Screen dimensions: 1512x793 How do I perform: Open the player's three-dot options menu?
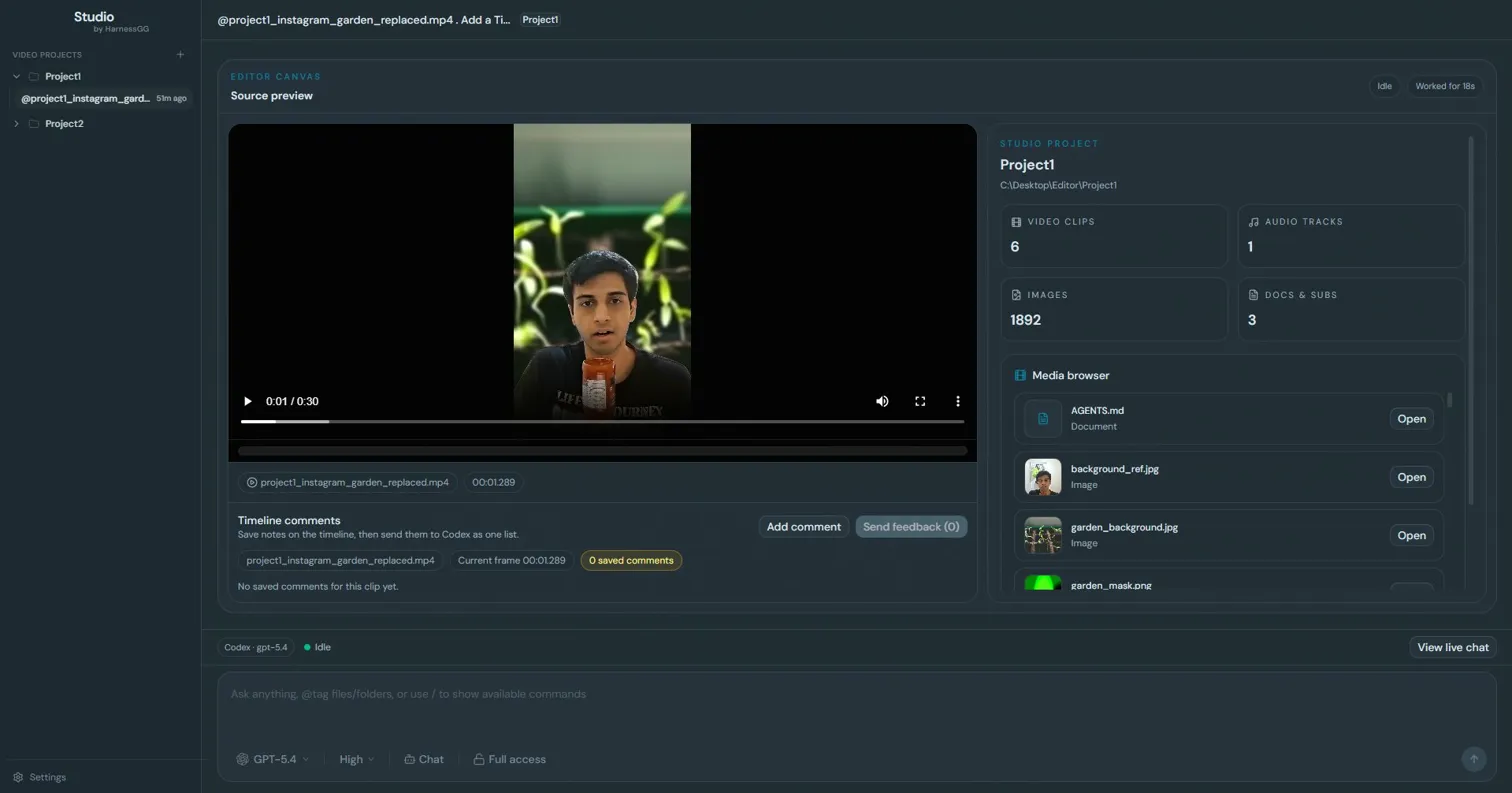click(957, 401)
